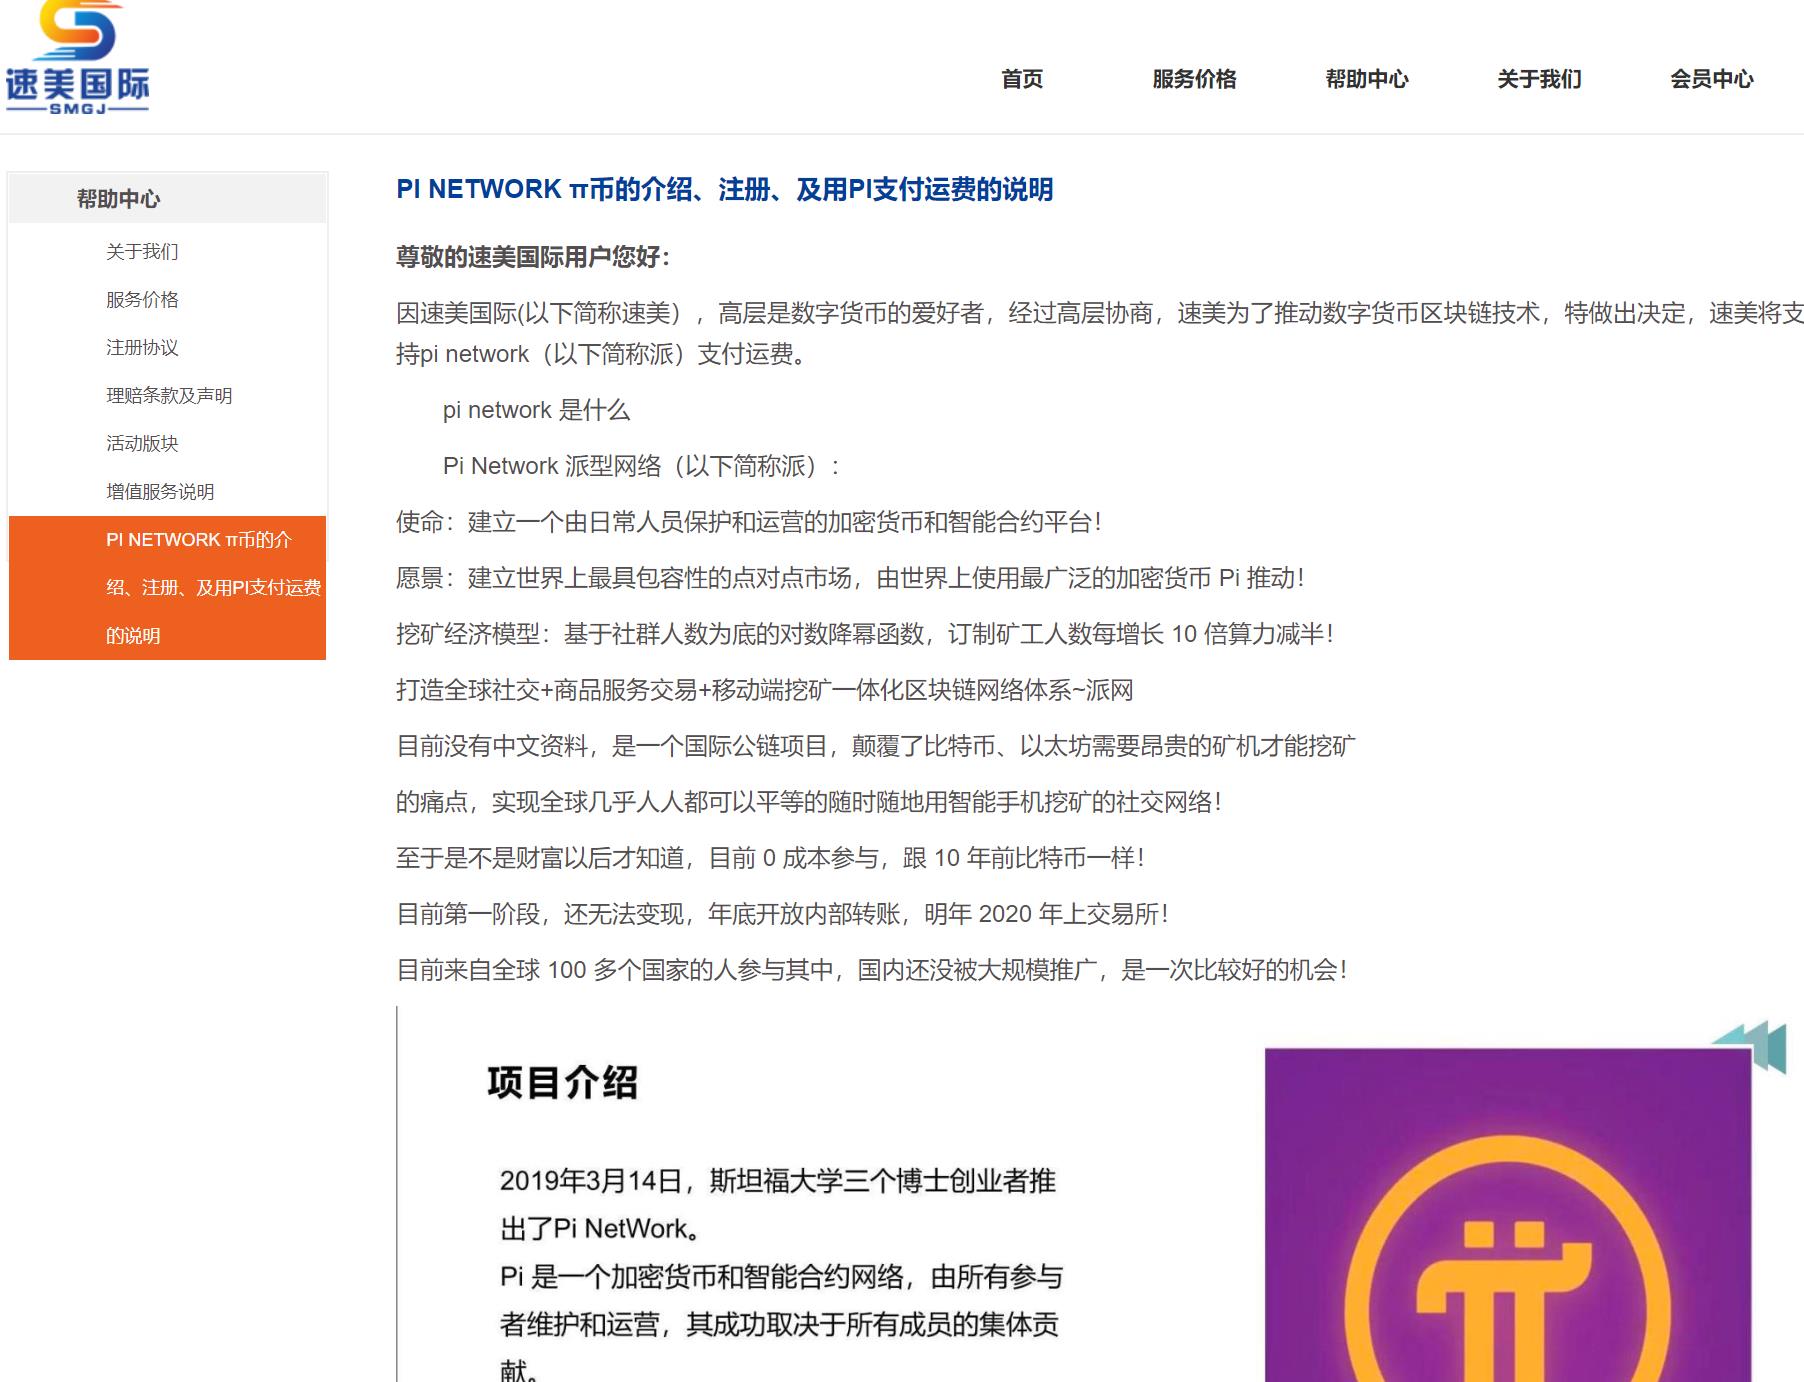Click the 愿景 paragraph line
The image size is (1804, 1382).
[x=850, y=578]
